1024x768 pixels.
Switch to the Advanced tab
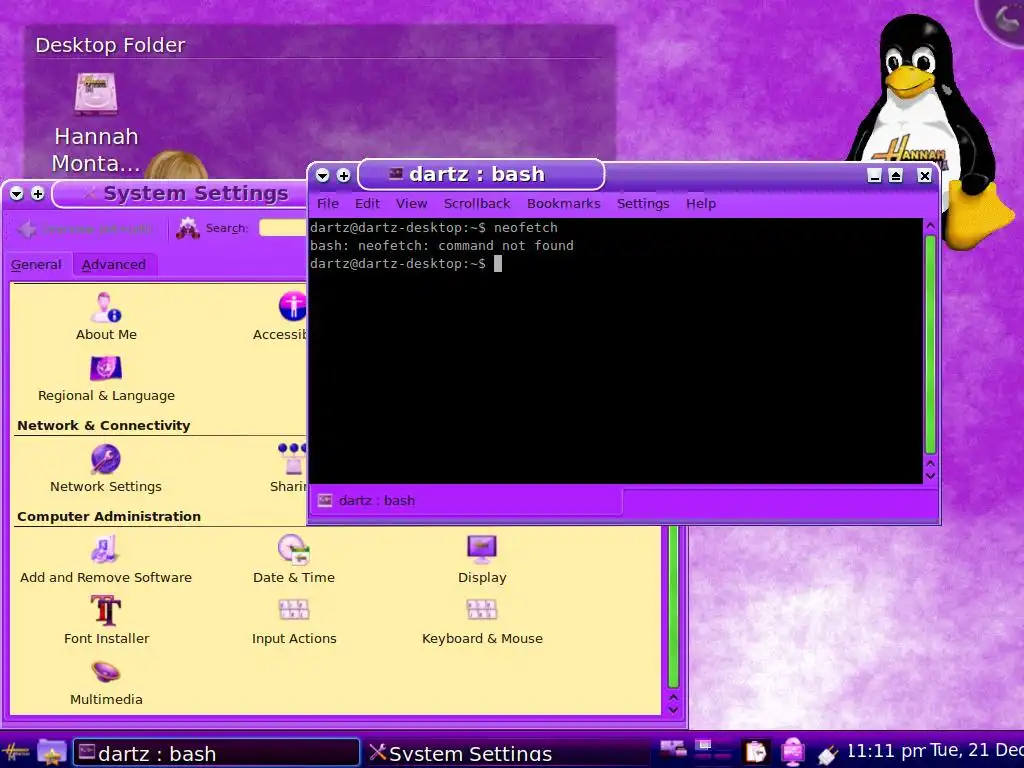[x=114, y=264]
